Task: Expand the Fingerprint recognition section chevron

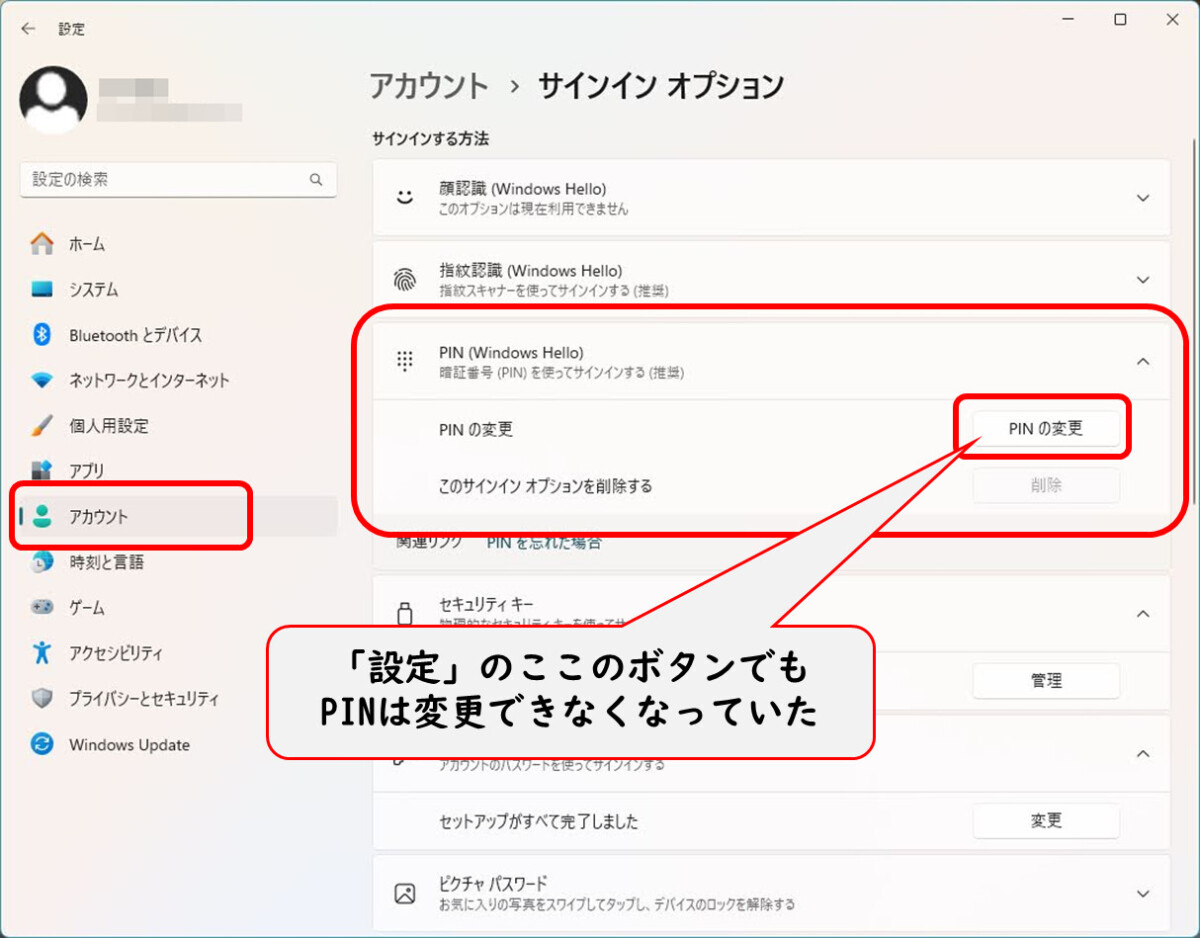Action: 1143,280
